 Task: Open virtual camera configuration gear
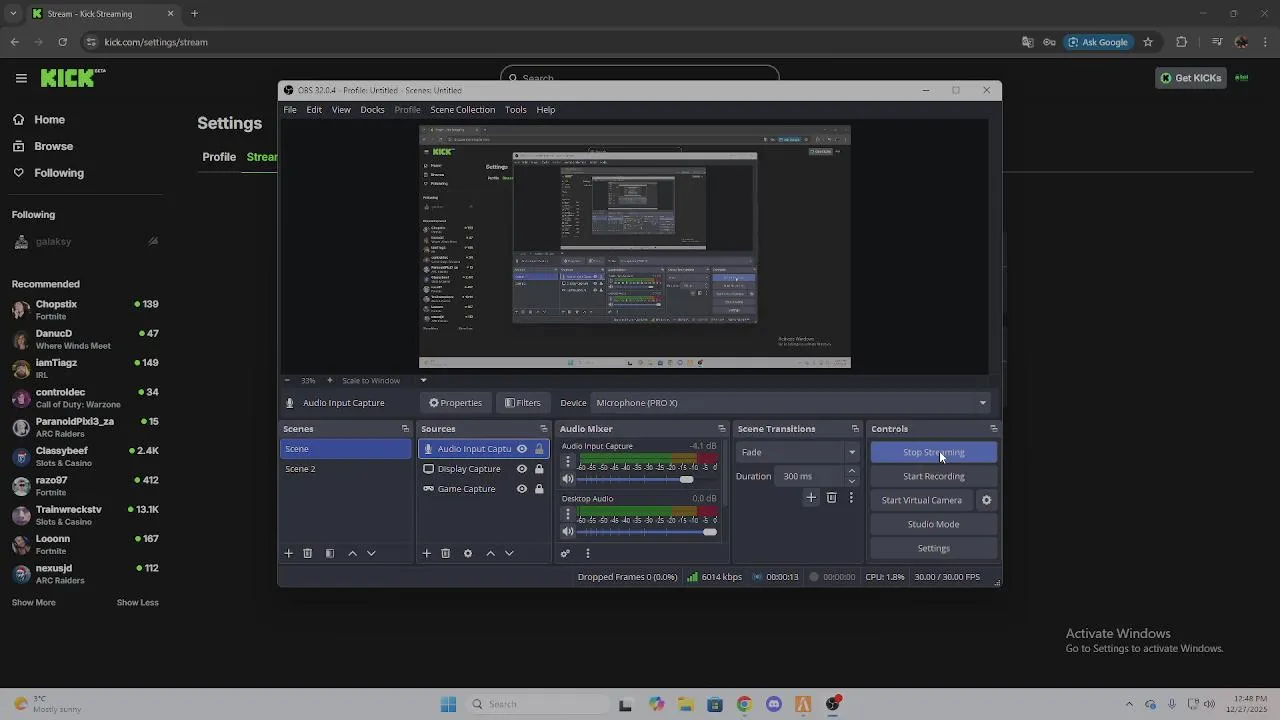pyautogui.click(x=986, y=500)
